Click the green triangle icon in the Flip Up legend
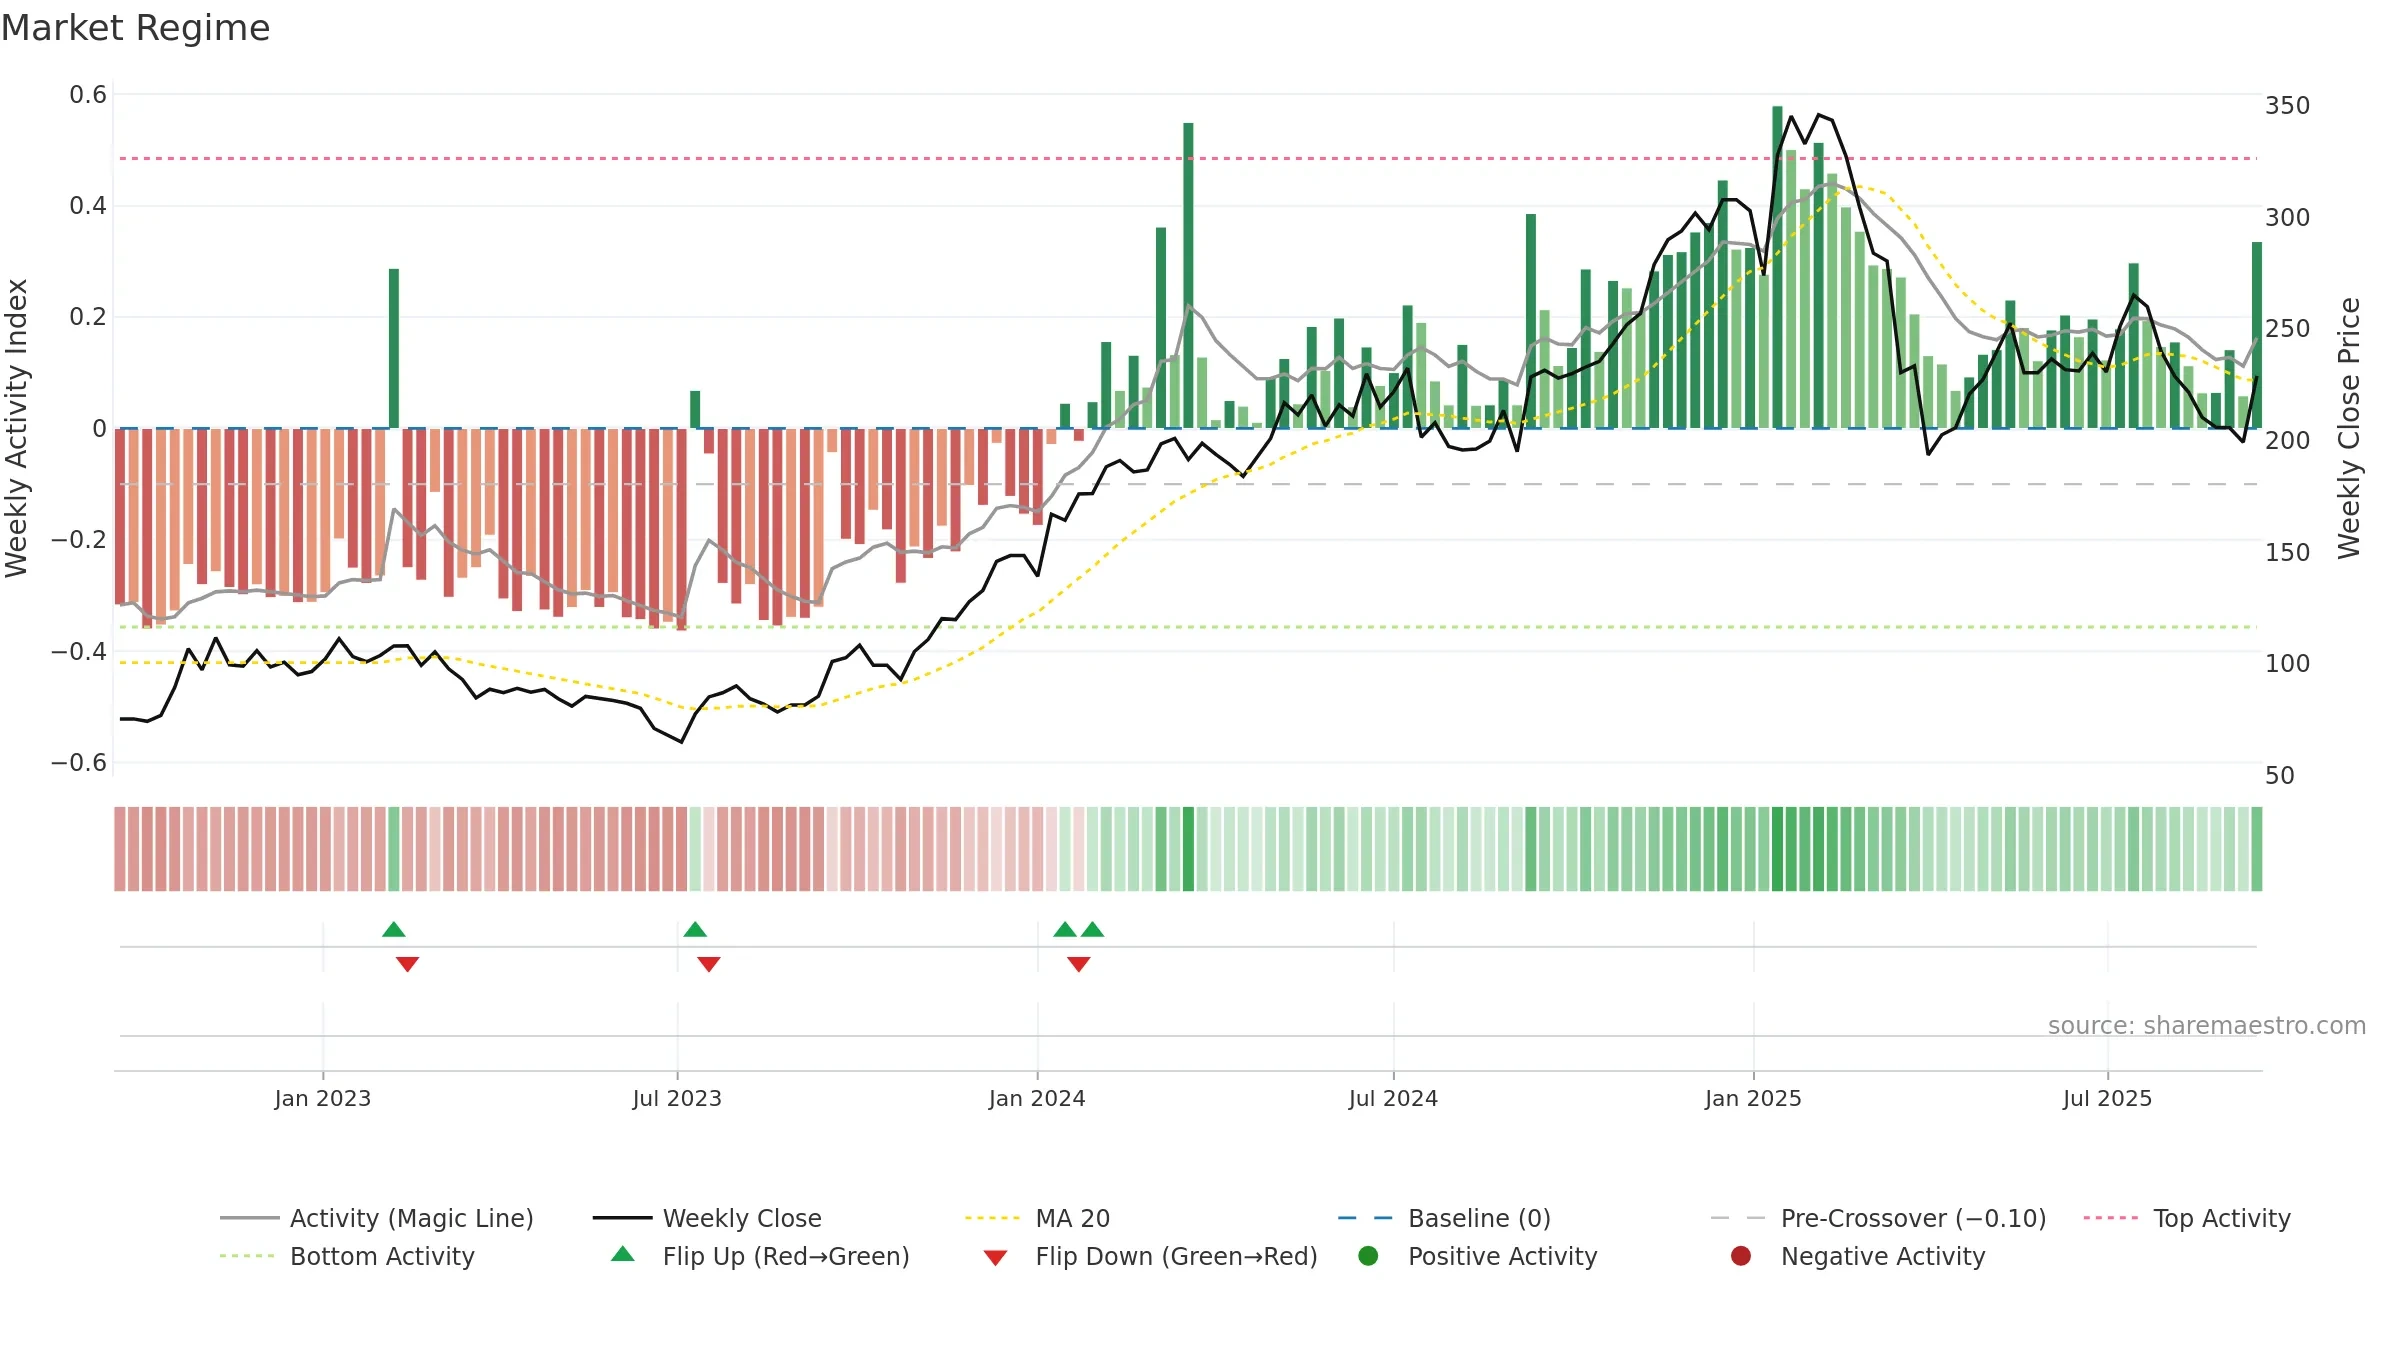 point(623,1254)
